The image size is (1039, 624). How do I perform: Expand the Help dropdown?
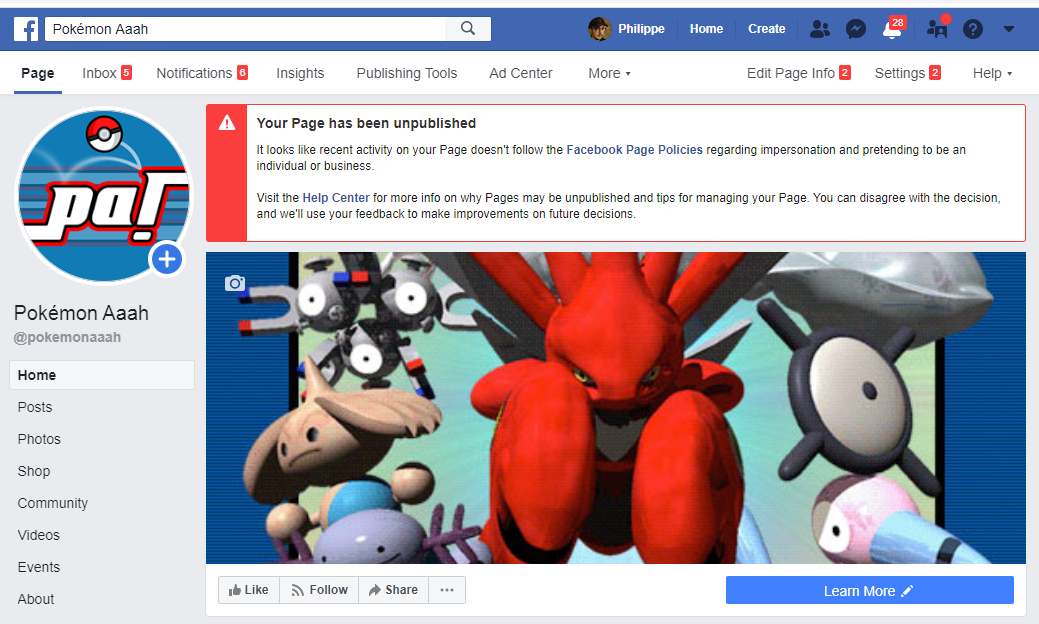[992, 73]
